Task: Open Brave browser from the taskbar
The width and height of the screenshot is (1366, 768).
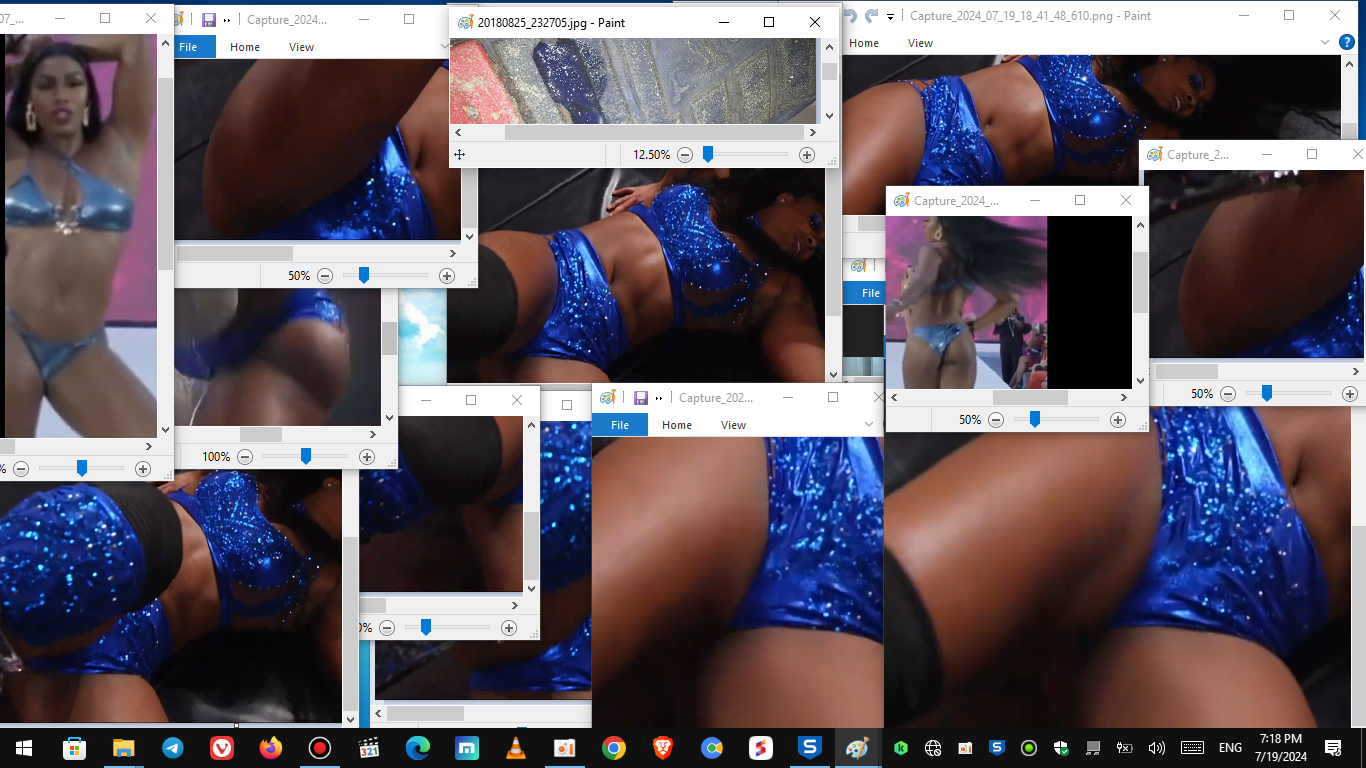Action: 663,748
